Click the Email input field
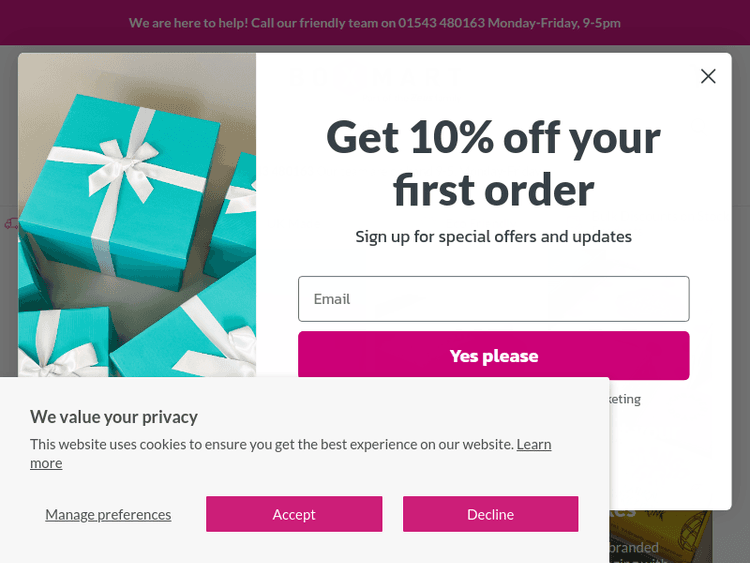Image resolution: width=750 pixels, height=563 pixels. 493,299
